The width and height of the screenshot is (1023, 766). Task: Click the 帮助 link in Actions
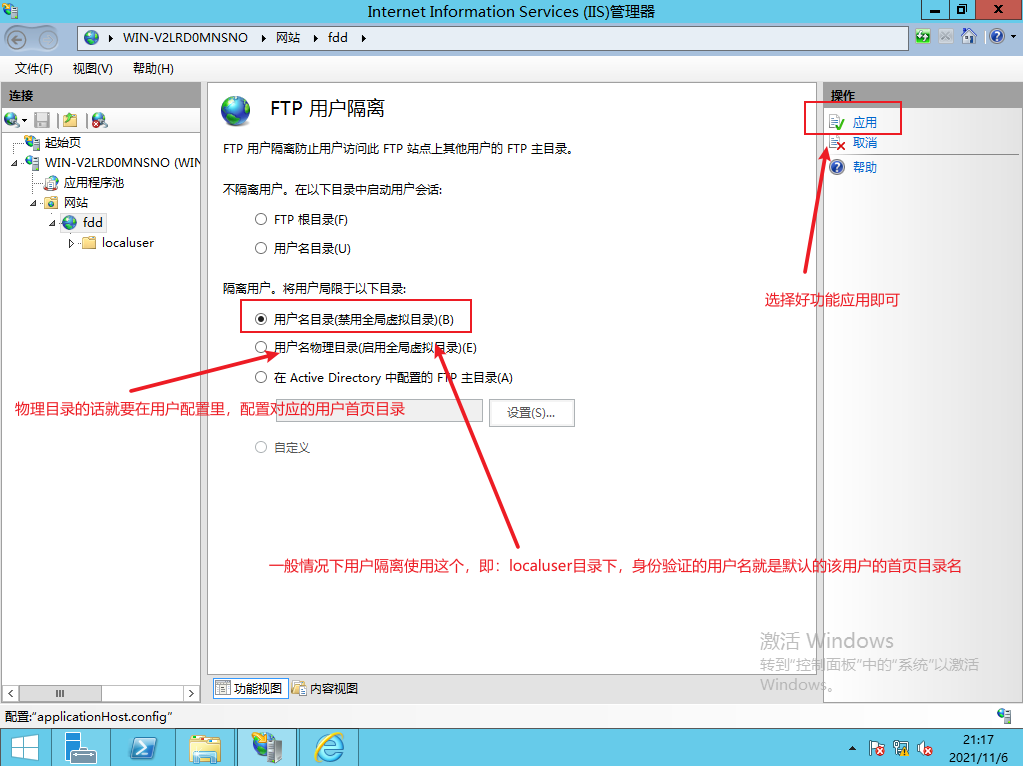864,167
